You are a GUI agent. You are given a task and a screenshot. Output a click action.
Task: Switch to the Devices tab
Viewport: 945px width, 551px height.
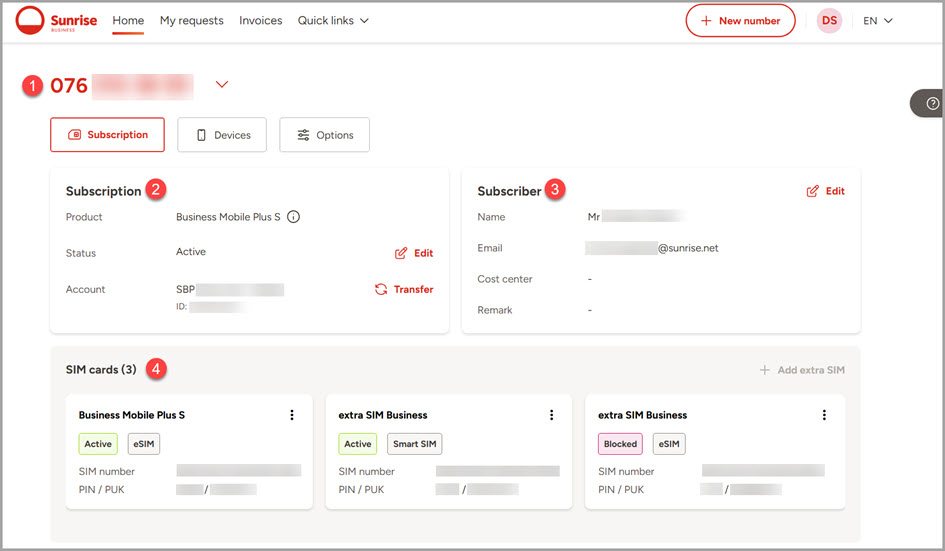tap(222, 135)
